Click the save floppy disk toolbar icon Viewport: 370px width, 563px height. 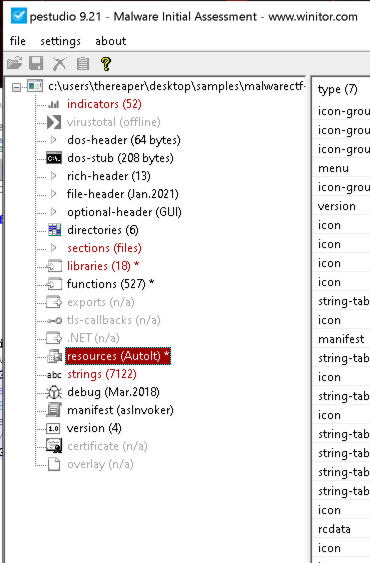(x=36, y=64)
